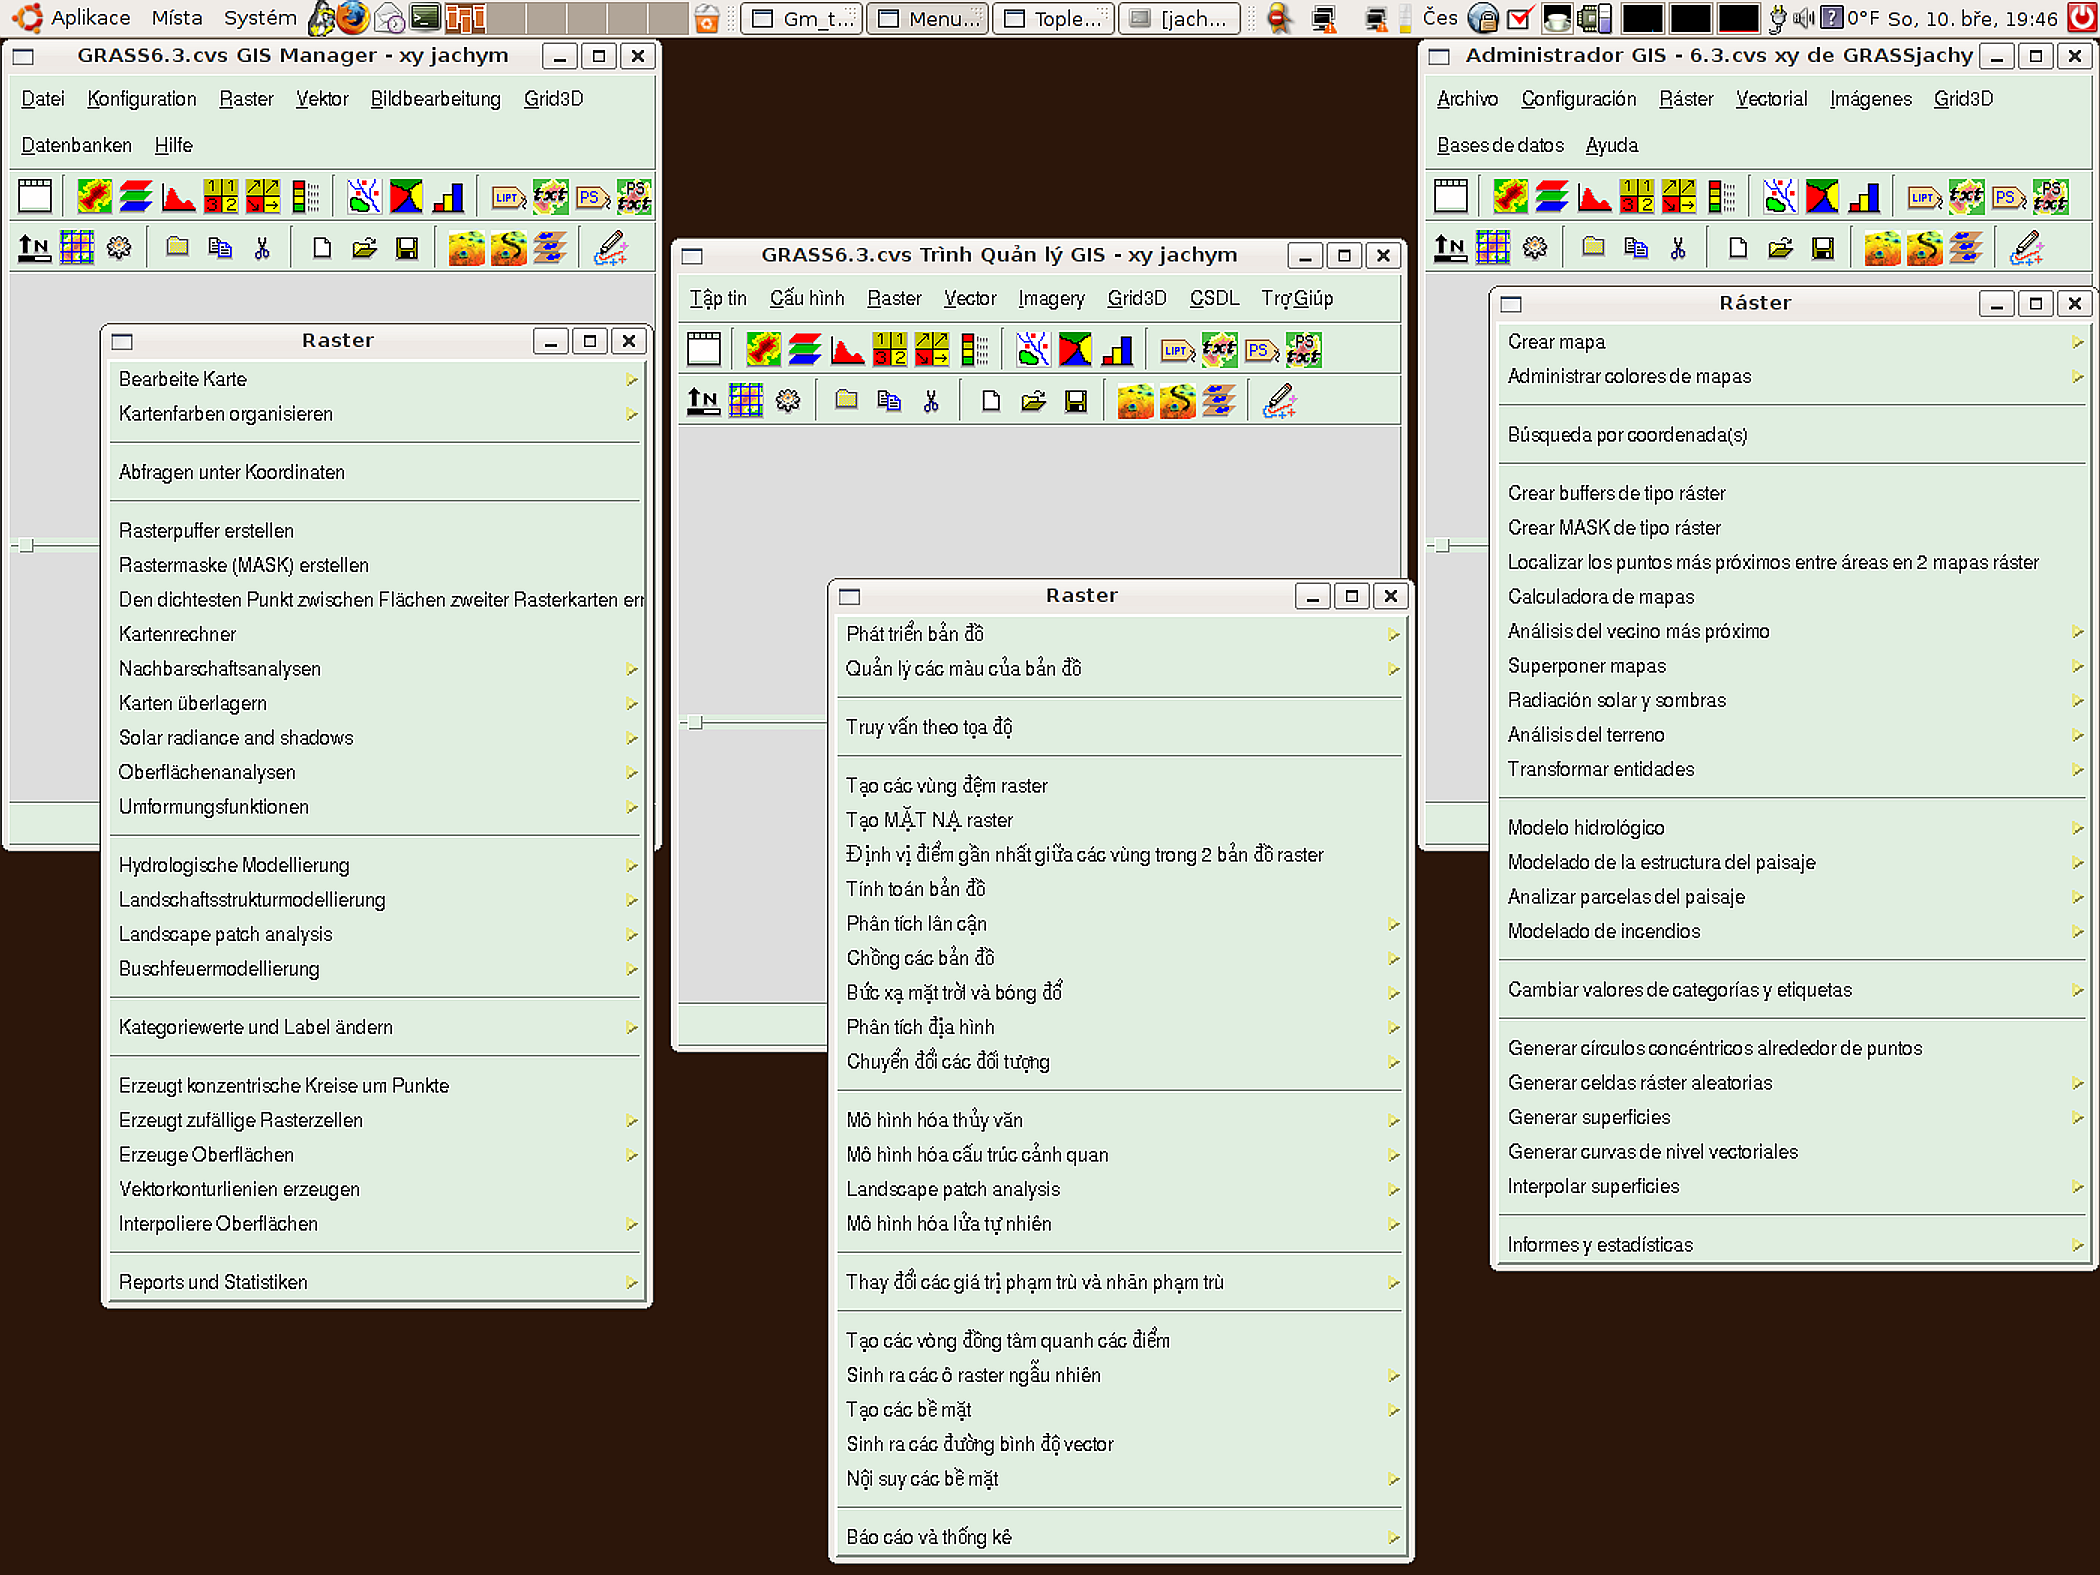Select 'Generar curvas de nivel vectoriales' entry

(1793, 1152)
